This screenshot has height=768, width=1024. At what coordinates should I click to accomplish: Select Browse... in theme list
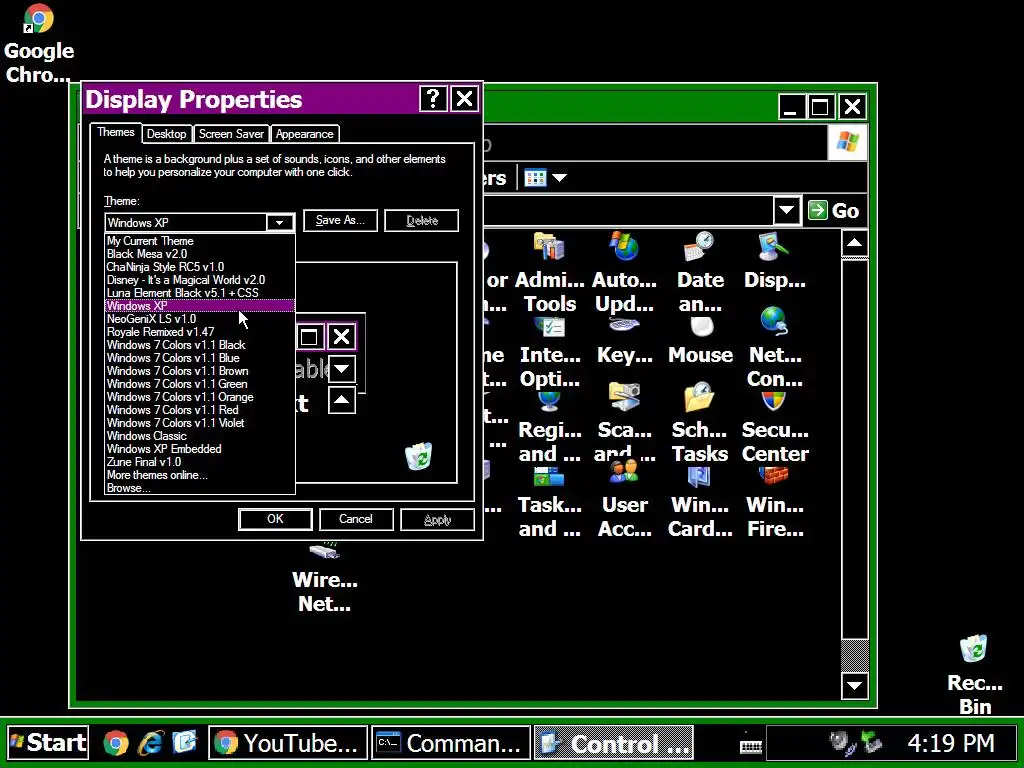pos(200,488)
